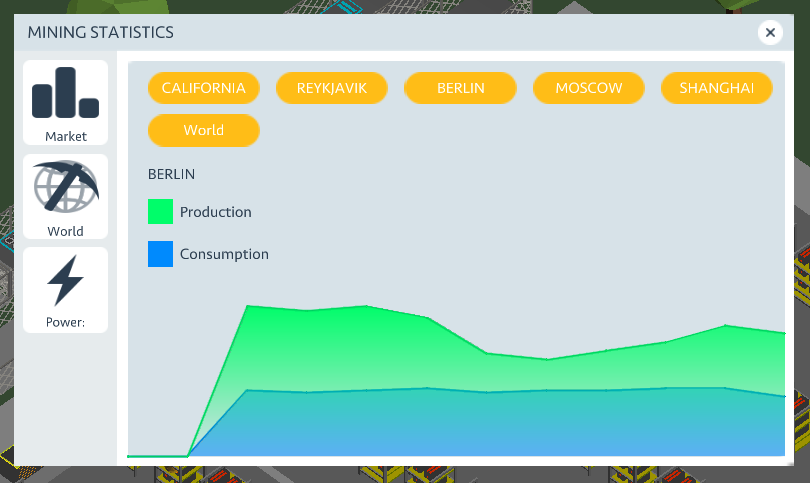The height and width of the screenshot is (483, 810).
Task: Open the World mining pickaxe globe icon
Action: pyautogui.click(x=66, y=186)
